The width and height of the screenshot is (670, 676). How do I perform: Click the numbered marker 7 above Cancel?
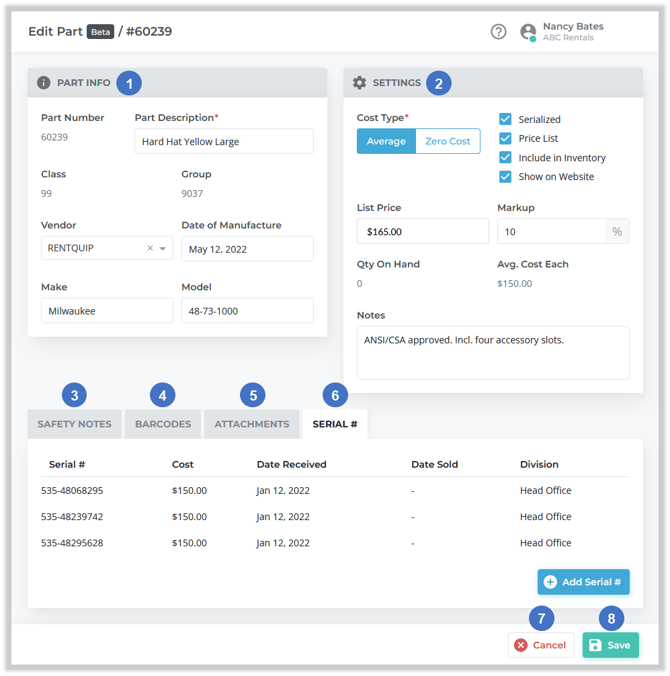click(541, 619)
